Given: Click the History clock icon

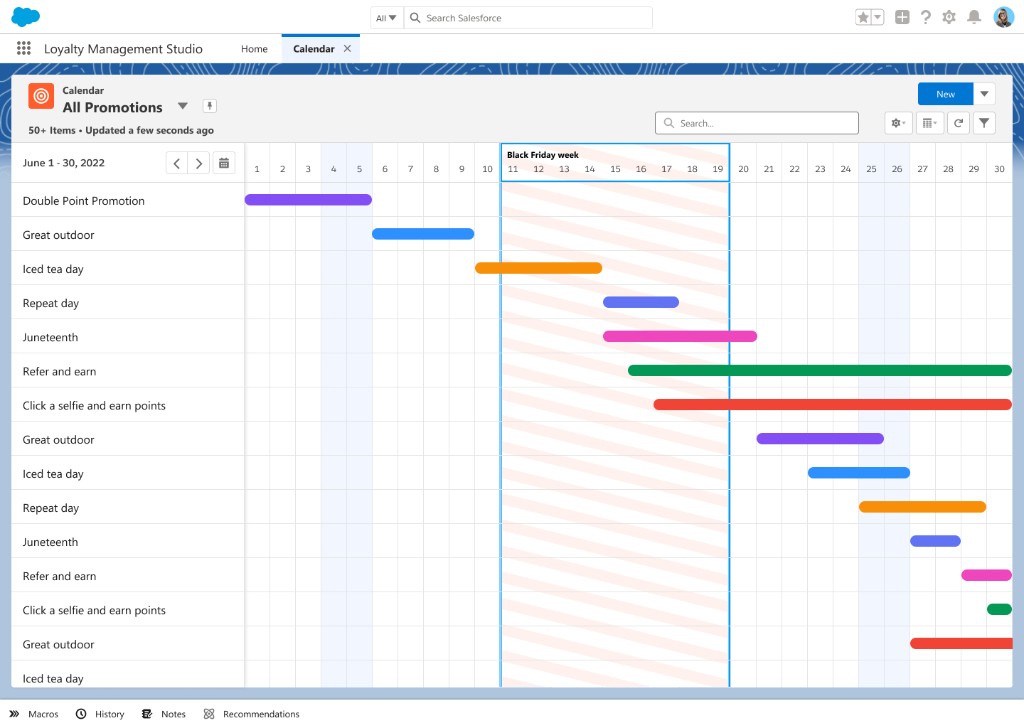Looking at the screenshot, I should 81,714.
